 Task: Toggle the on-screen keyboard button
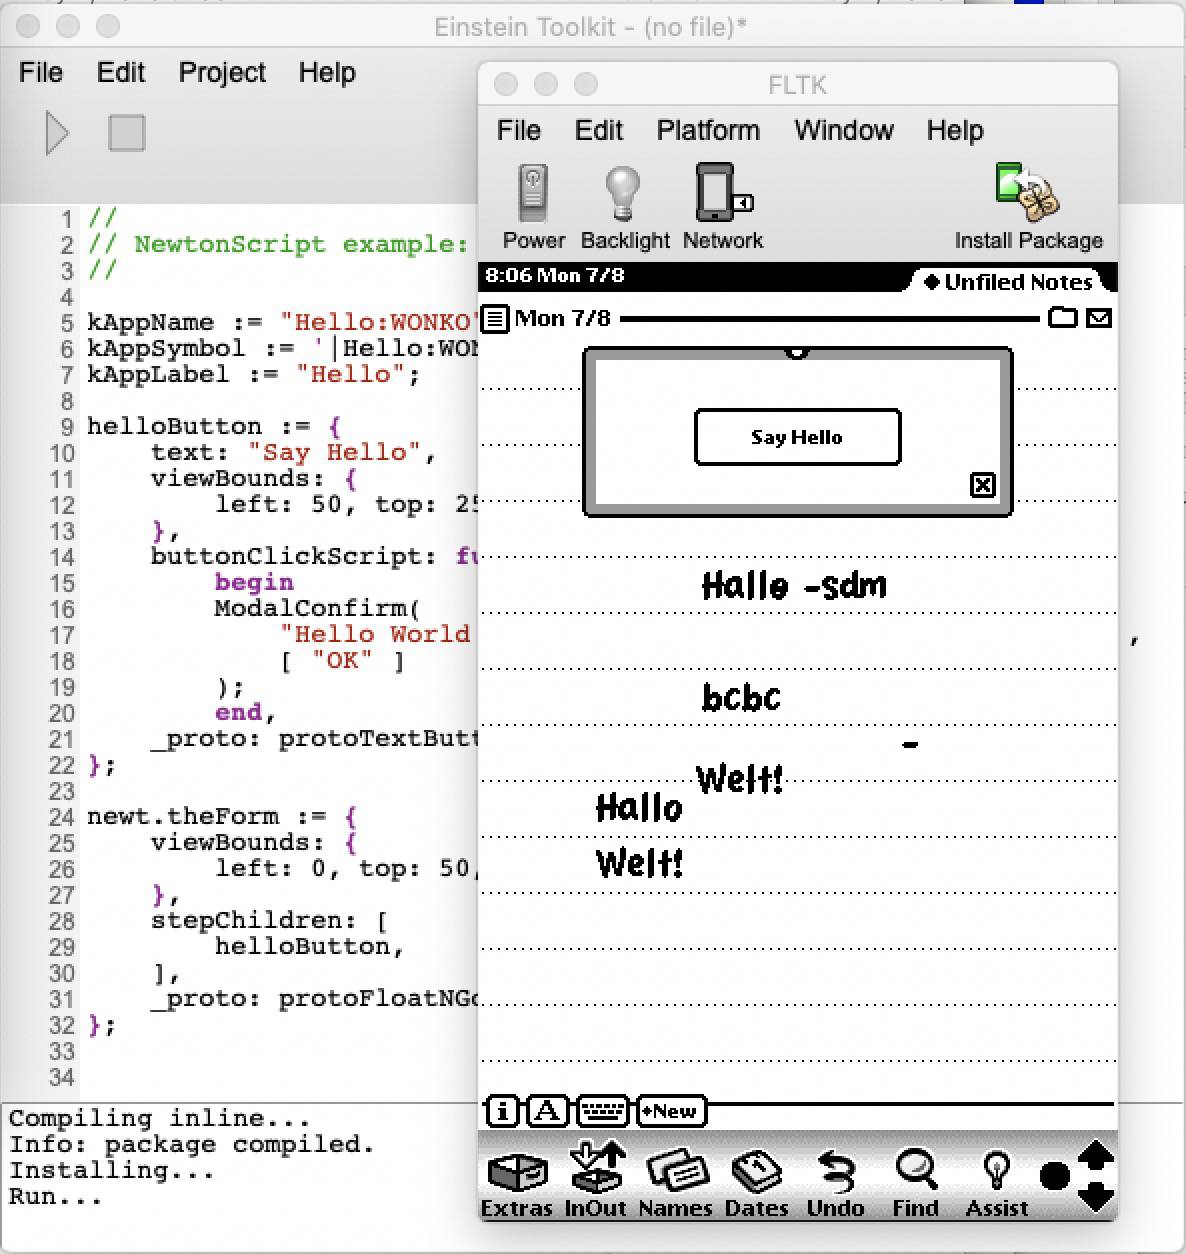click(x=602, y=1111)
